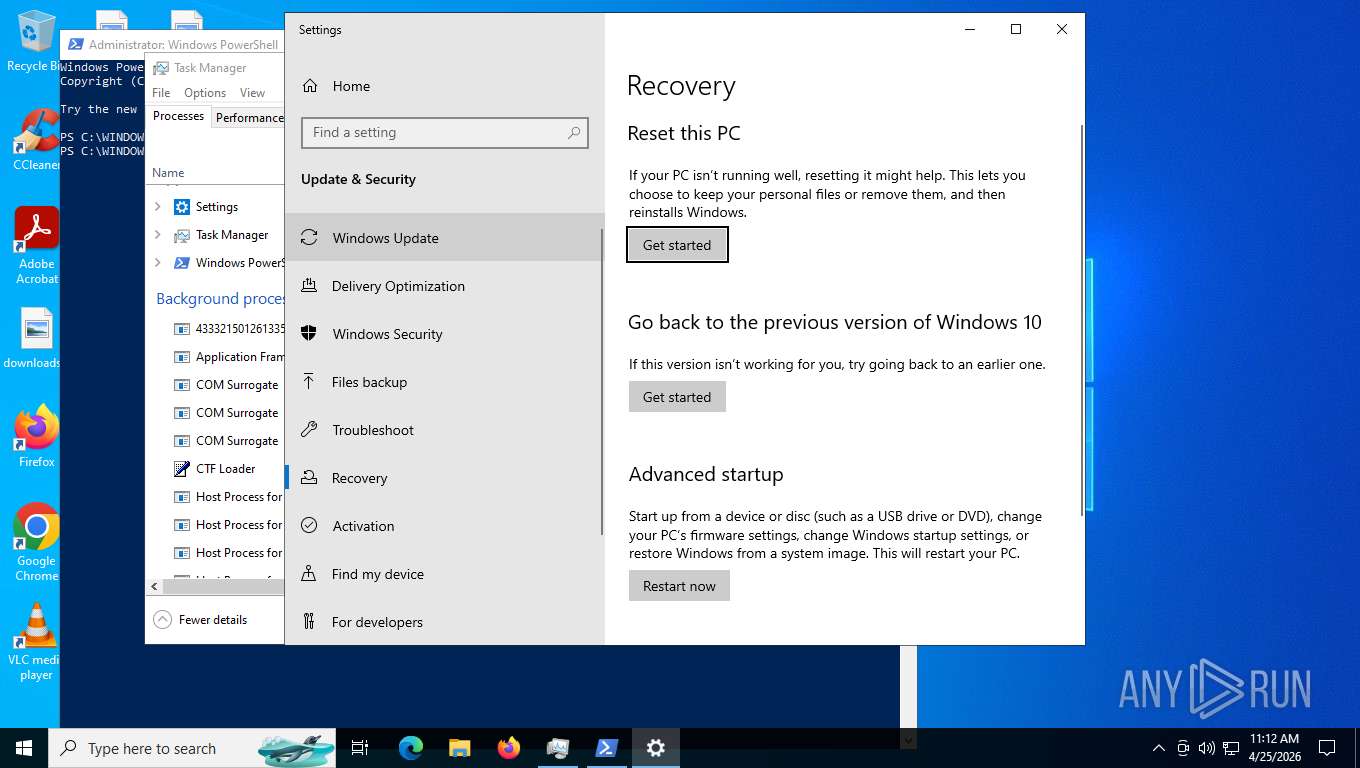Open Task View from the taskbar

360,748
